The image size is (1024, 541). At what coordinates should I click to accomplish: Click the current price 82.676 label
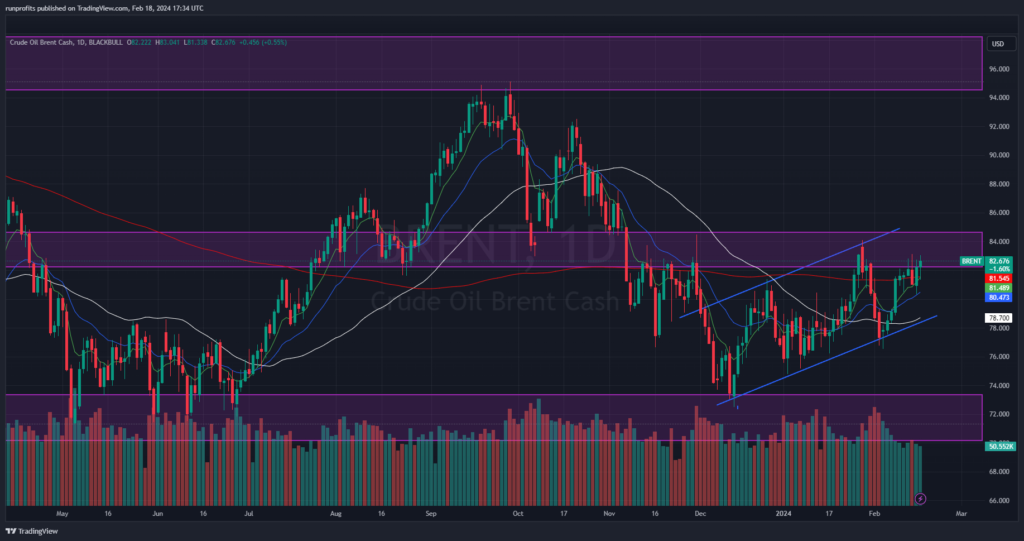point(999,261)
